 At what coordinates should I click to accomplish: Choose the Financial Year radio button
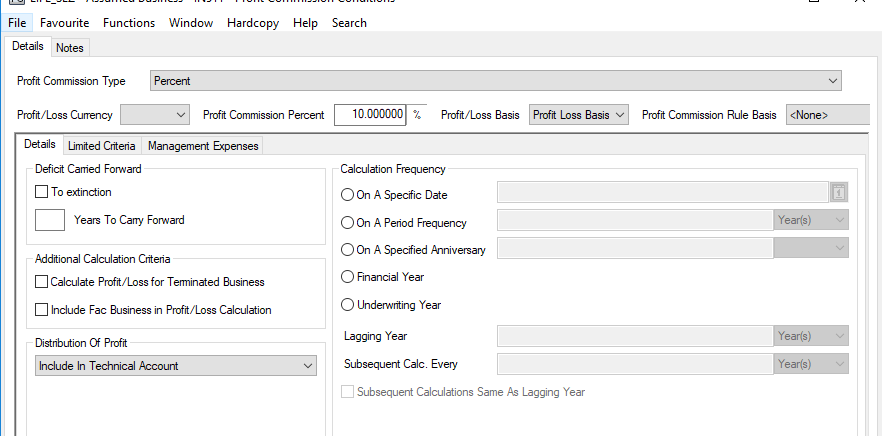tap(348, 277)
